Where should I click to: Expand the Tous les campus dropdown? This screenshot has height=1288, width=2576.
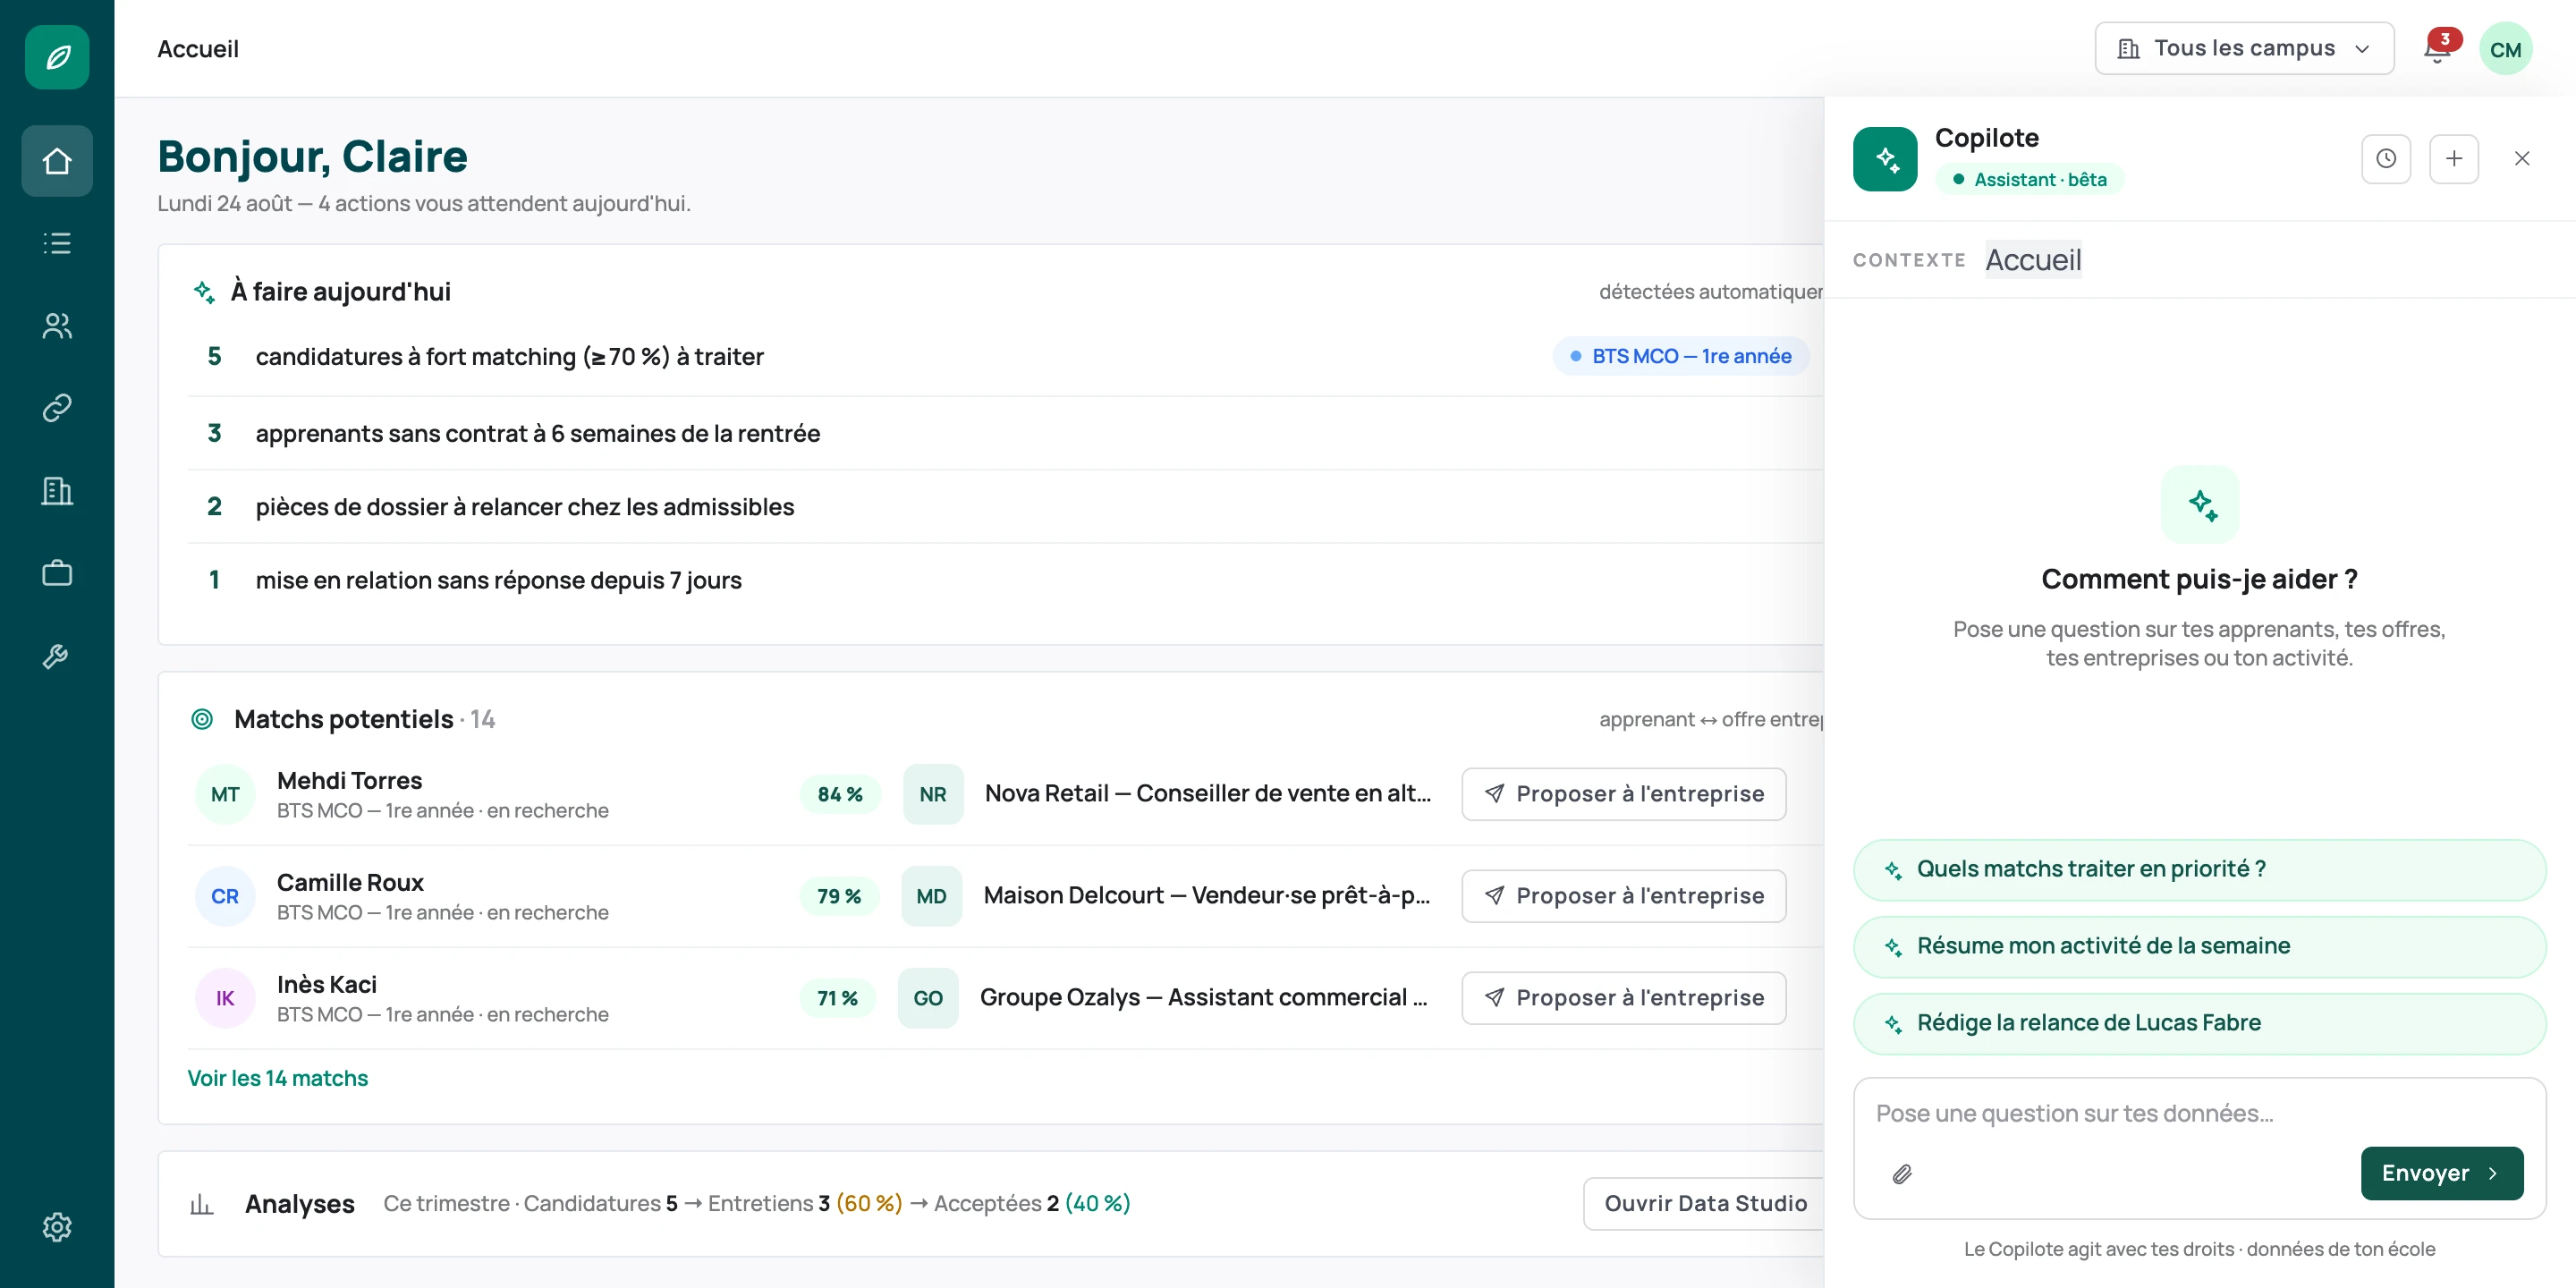pyautogui.click(x=2244, y=49)
